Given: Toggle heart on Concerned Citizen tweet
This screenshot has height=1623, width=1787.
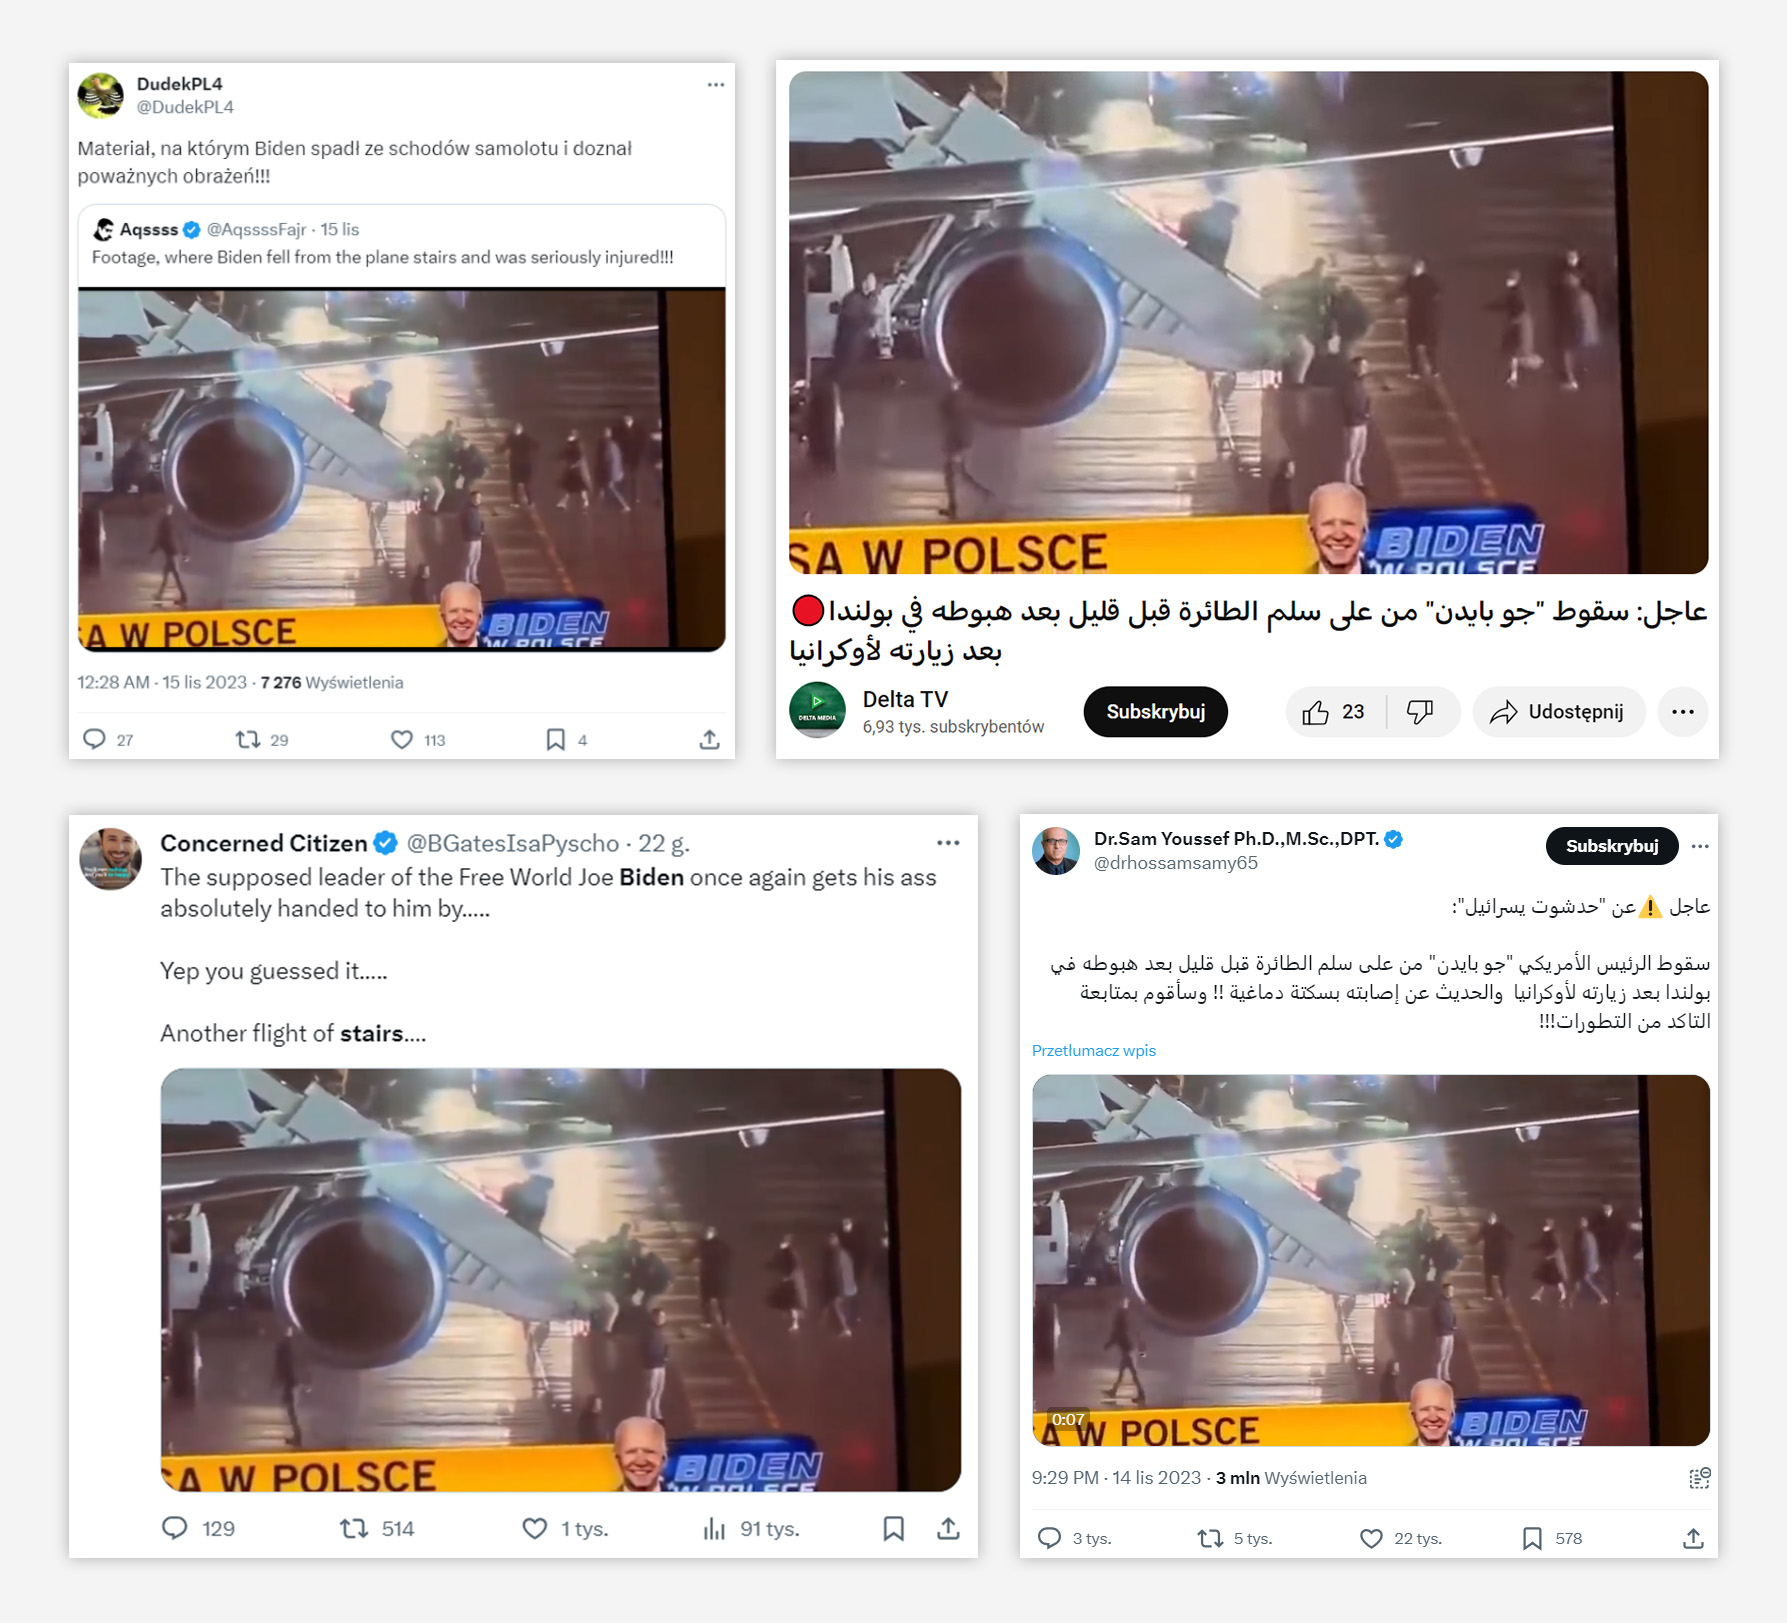Looking at the screenshot, I should 535,1528.
